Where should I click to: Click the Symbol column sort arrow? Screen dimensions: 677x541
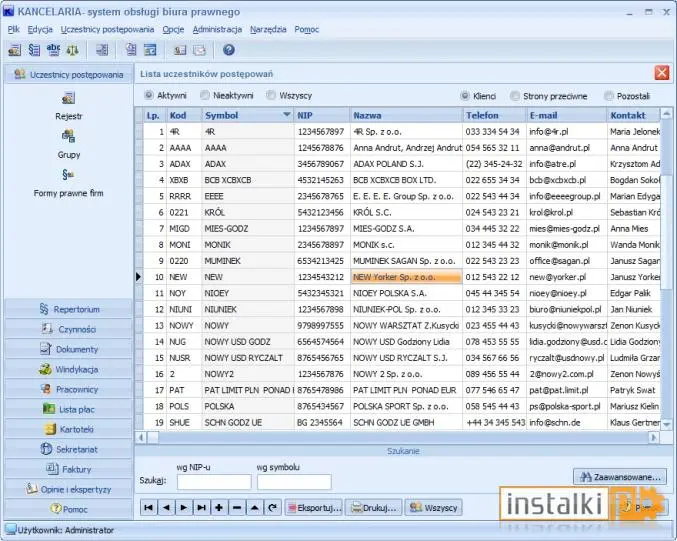click(x=287, y=115)
